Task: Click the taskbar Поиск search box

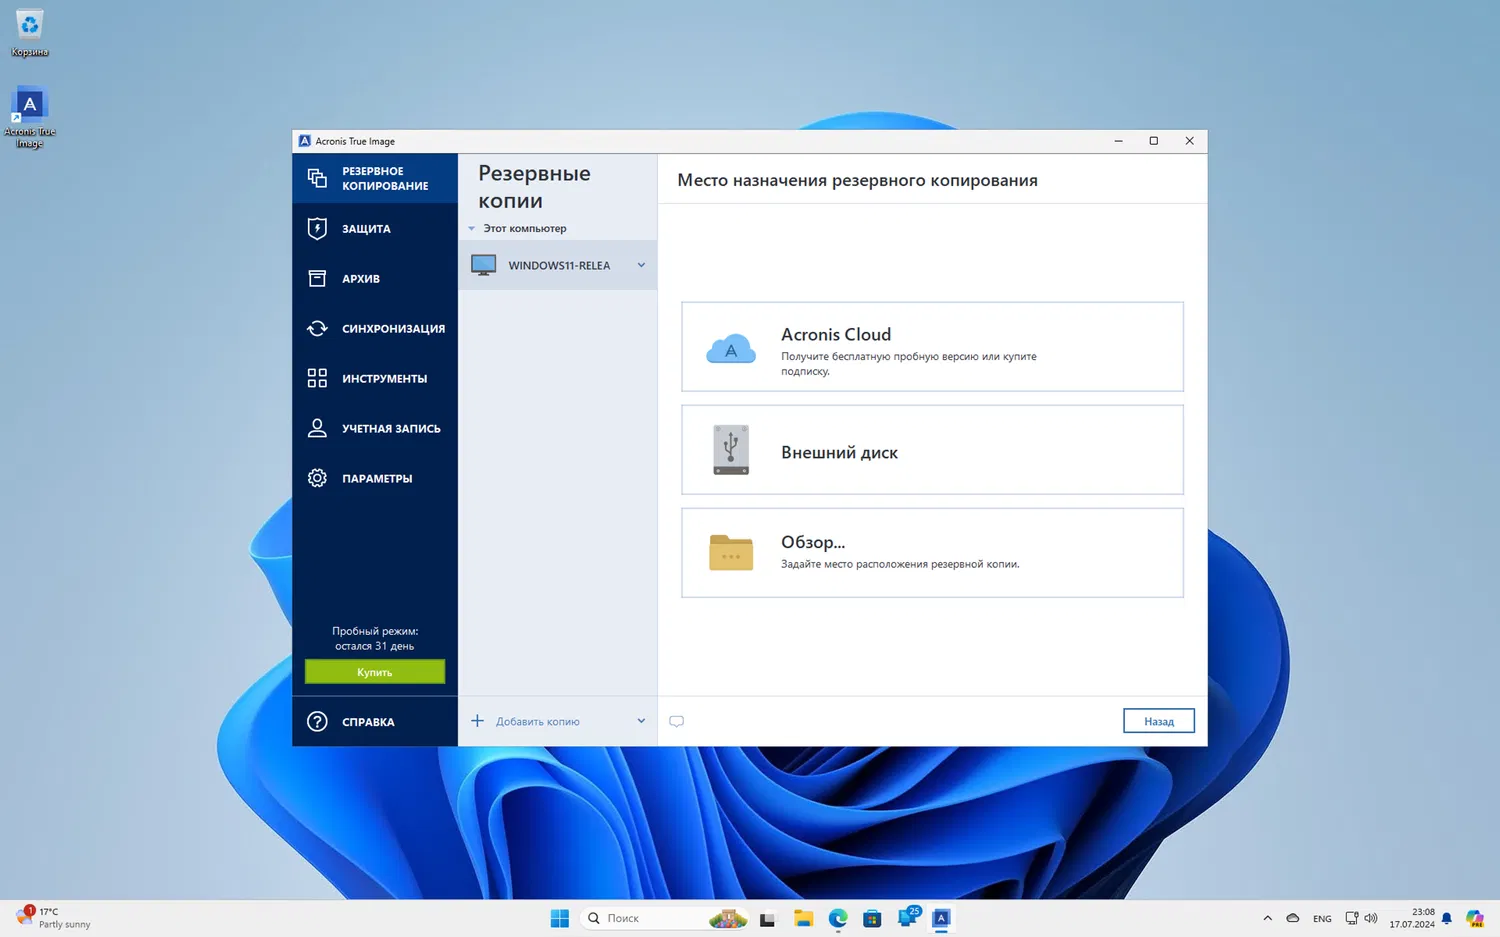Action: pyautogui.click(x=663, y=918)
